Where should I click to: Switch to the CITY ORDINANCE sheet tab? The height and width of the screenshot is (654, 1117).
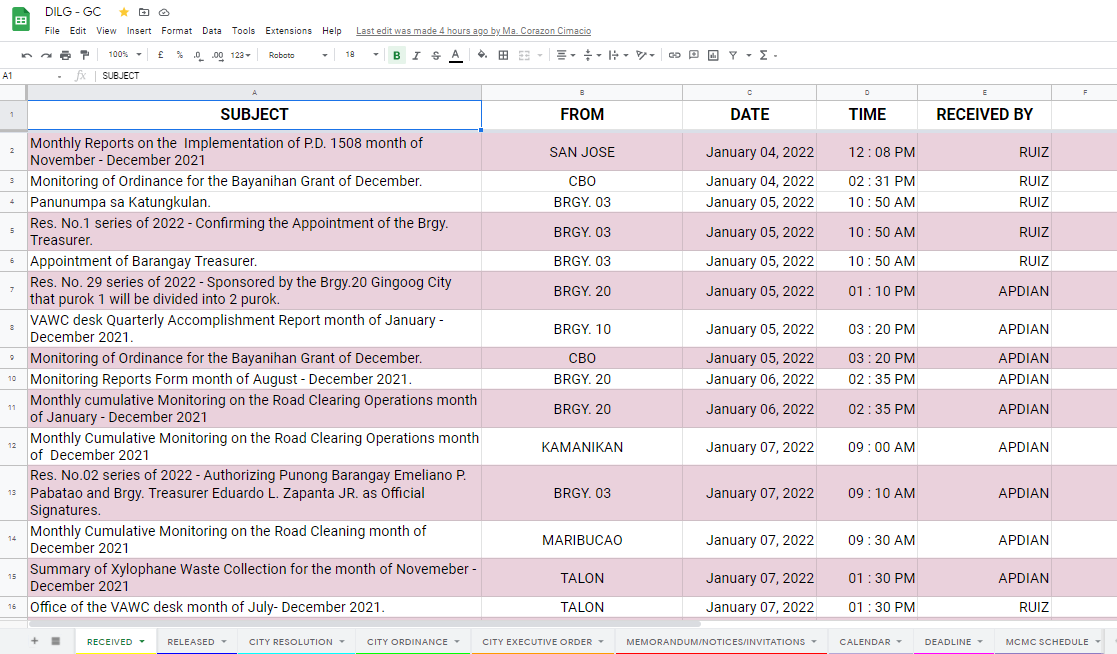(407, 642)
